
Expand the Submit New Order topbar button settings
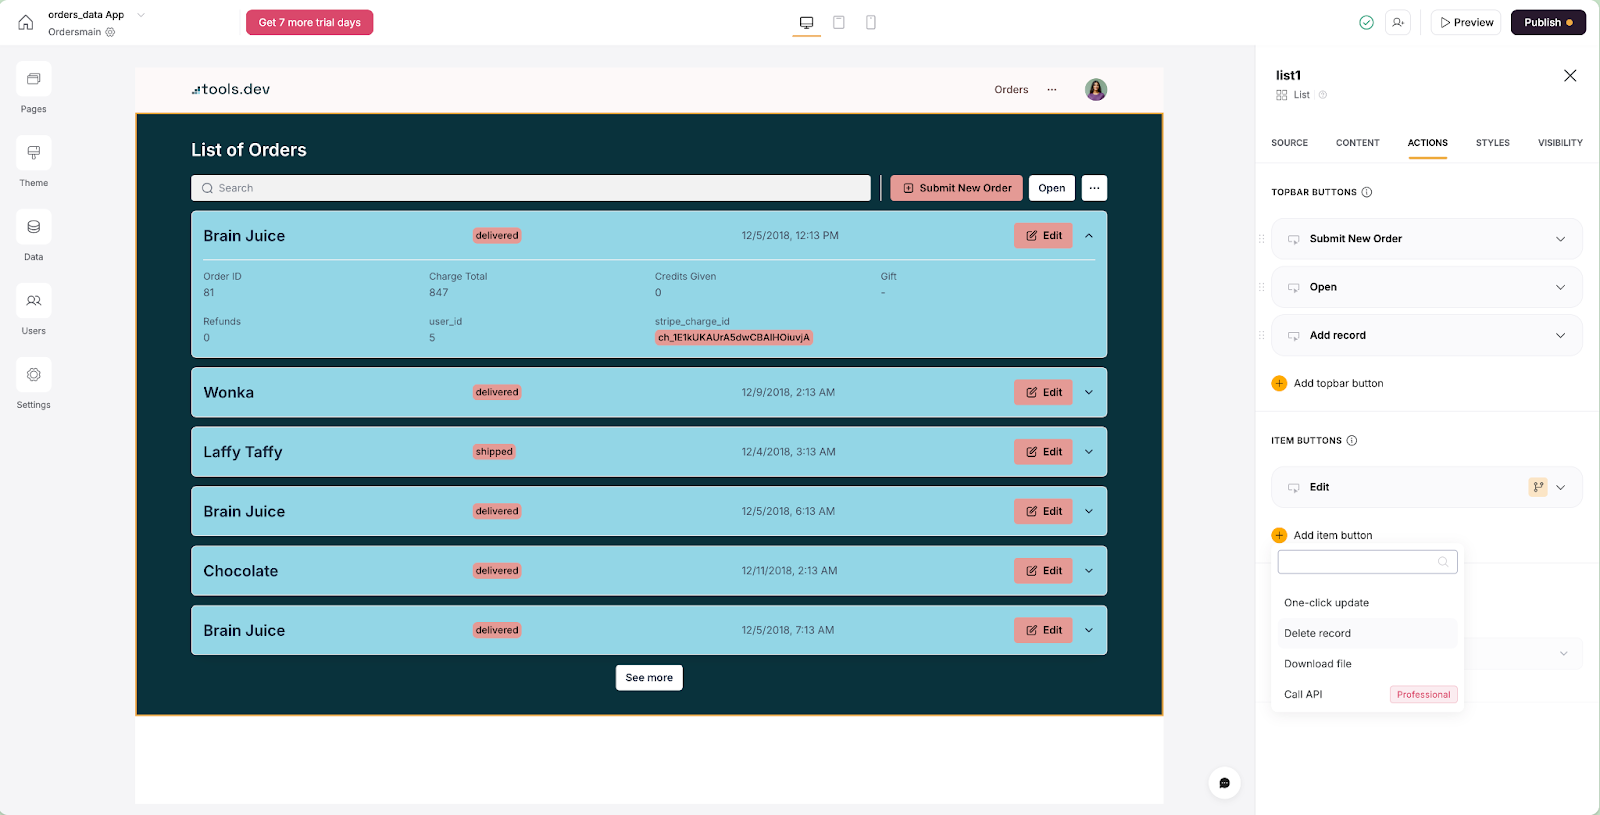[1560, 239]
